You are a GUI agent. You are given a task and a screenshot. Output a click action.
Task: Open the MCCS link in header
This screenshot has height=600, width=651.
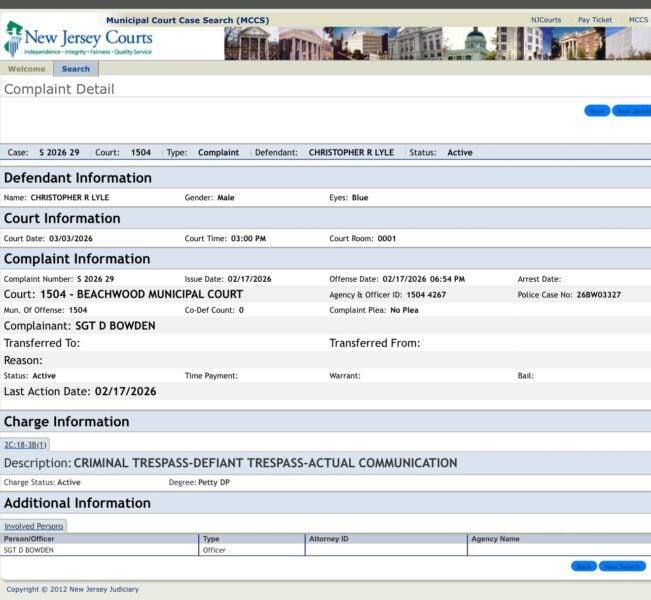639,20
